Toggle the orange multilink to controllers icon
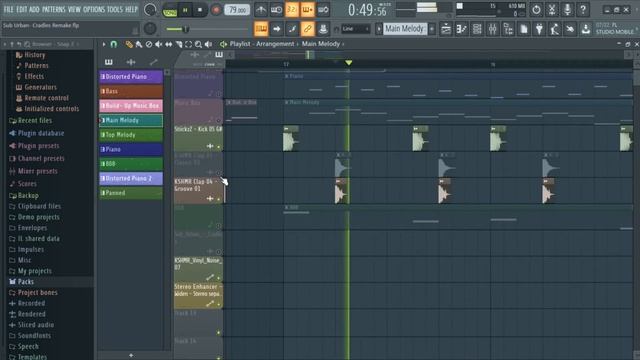 coord(307,29)
